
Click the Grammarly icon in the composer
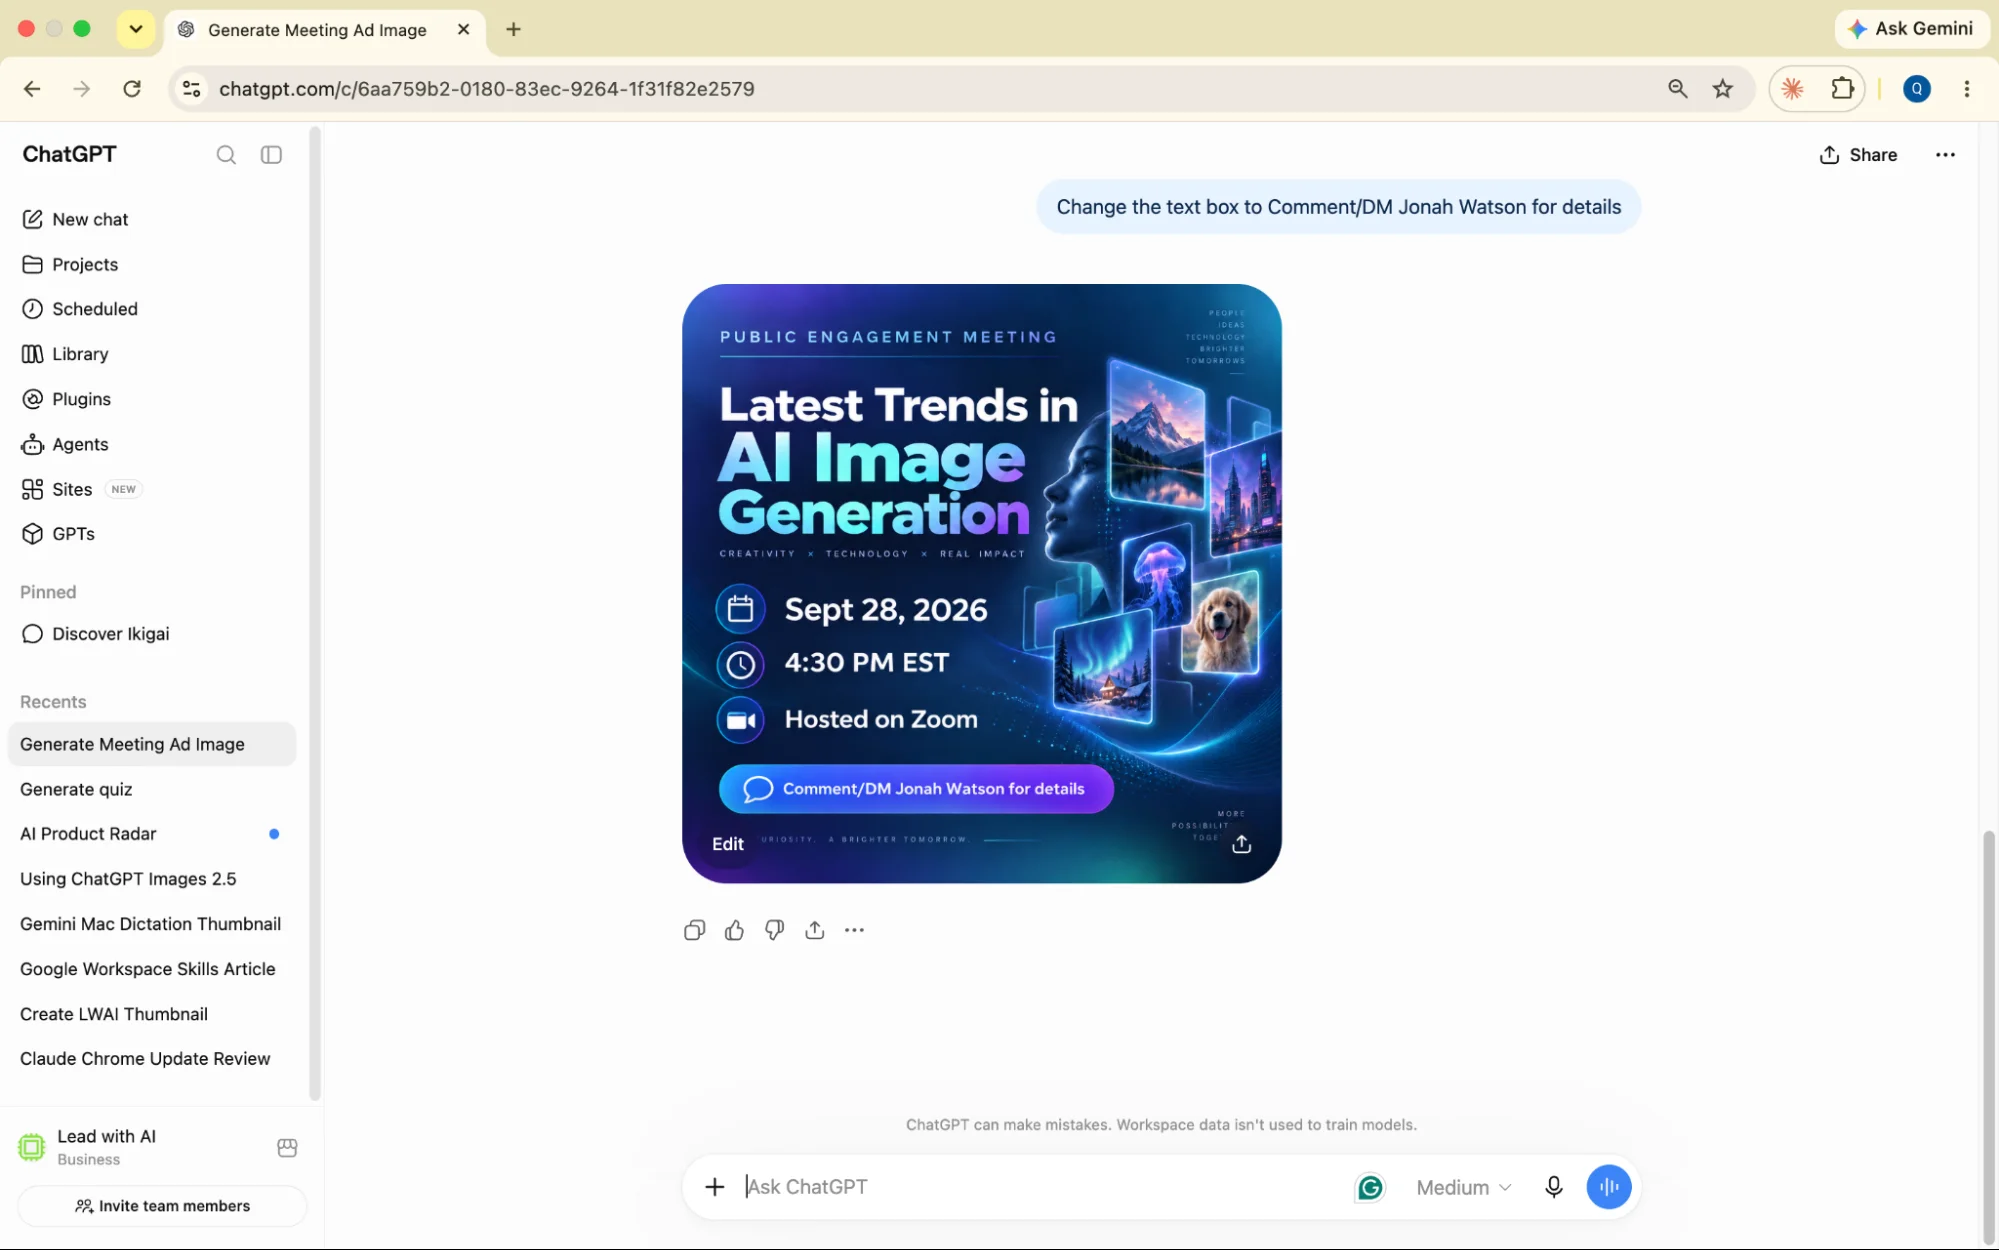pyautogui.click(x=1370, y=1187)
